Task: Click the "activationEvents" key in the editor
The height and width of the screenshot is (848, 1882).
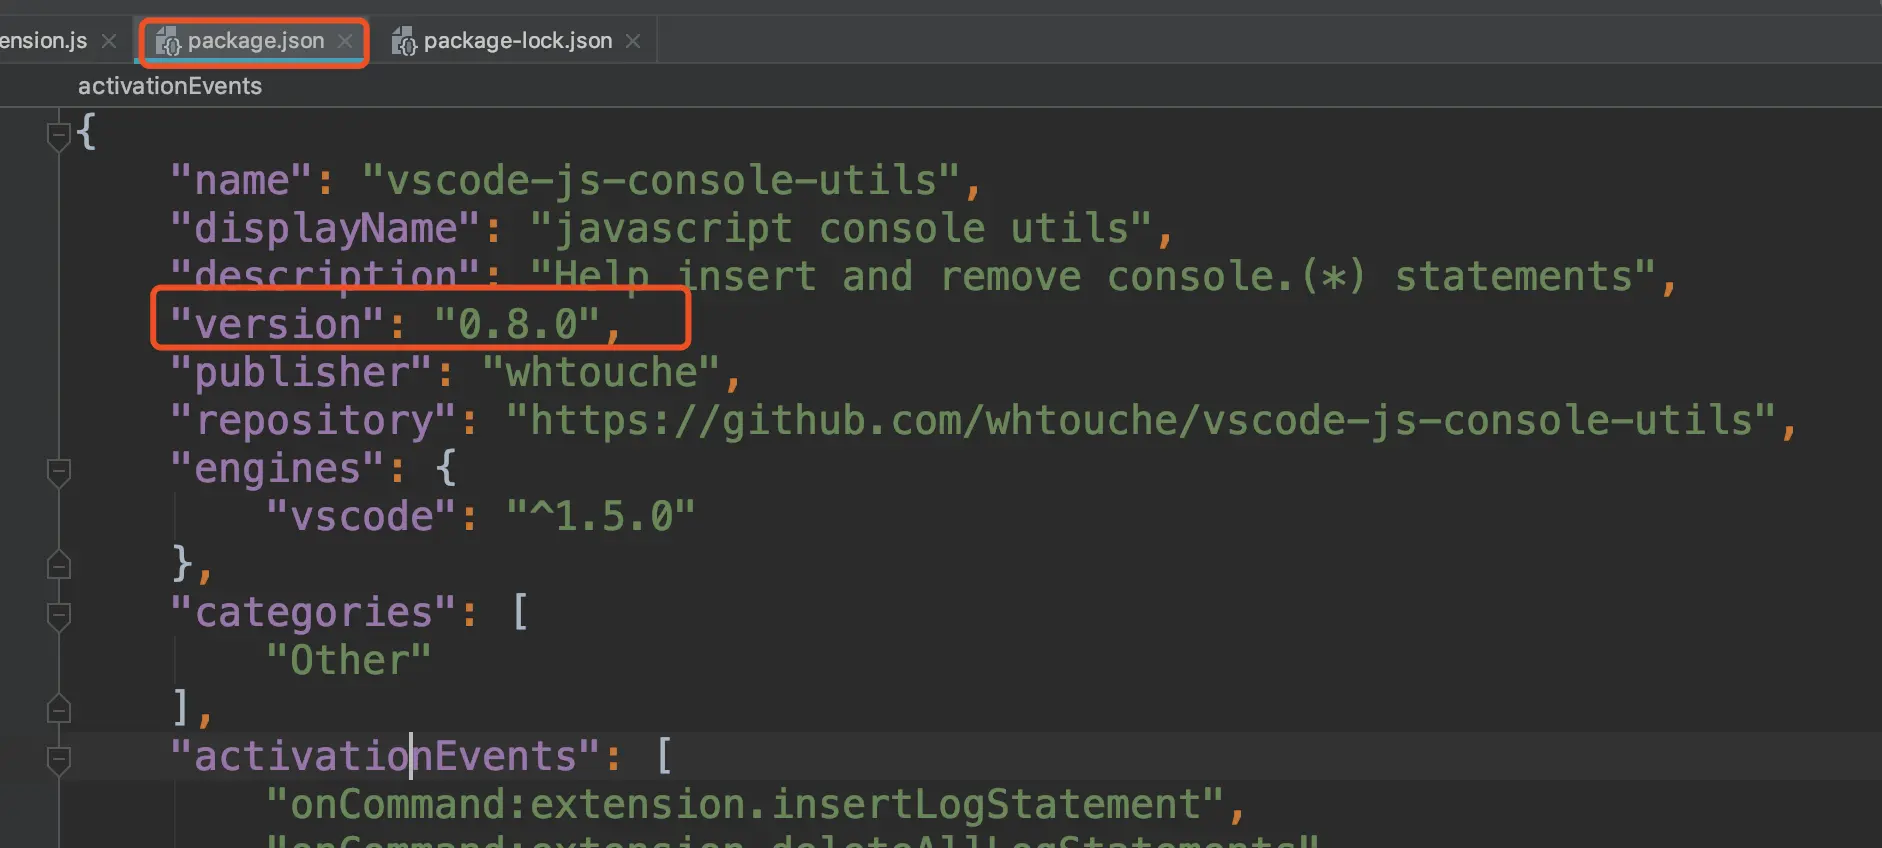Action: [385, 757]
